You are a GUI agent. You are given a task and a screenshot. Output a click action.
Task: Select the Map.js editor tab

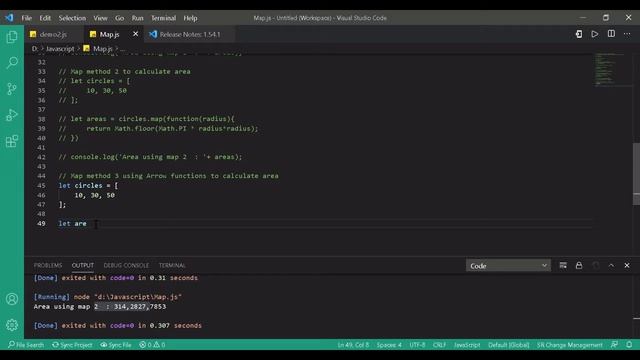[109, 34]
